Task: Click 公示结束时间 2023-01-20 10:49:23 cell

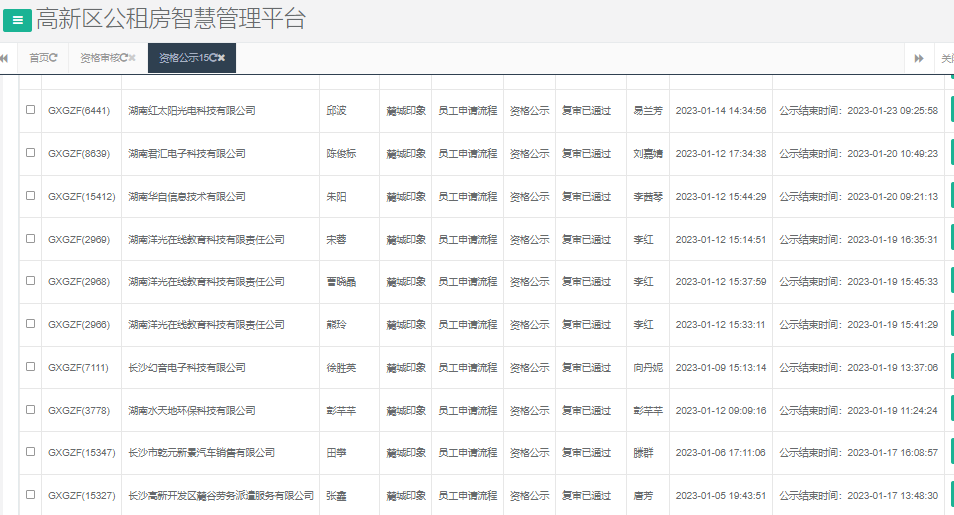Action: click(x=858, y=154)
